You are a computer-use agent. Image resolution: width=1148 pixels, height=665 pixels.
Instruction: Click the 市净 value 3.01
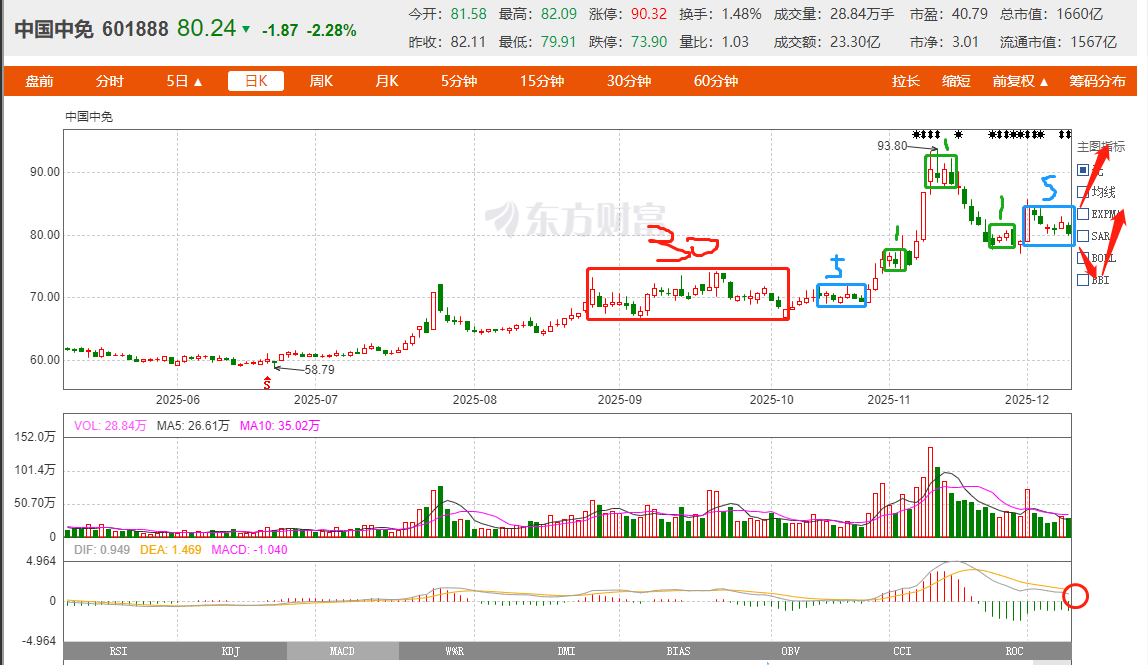(965, 42)
